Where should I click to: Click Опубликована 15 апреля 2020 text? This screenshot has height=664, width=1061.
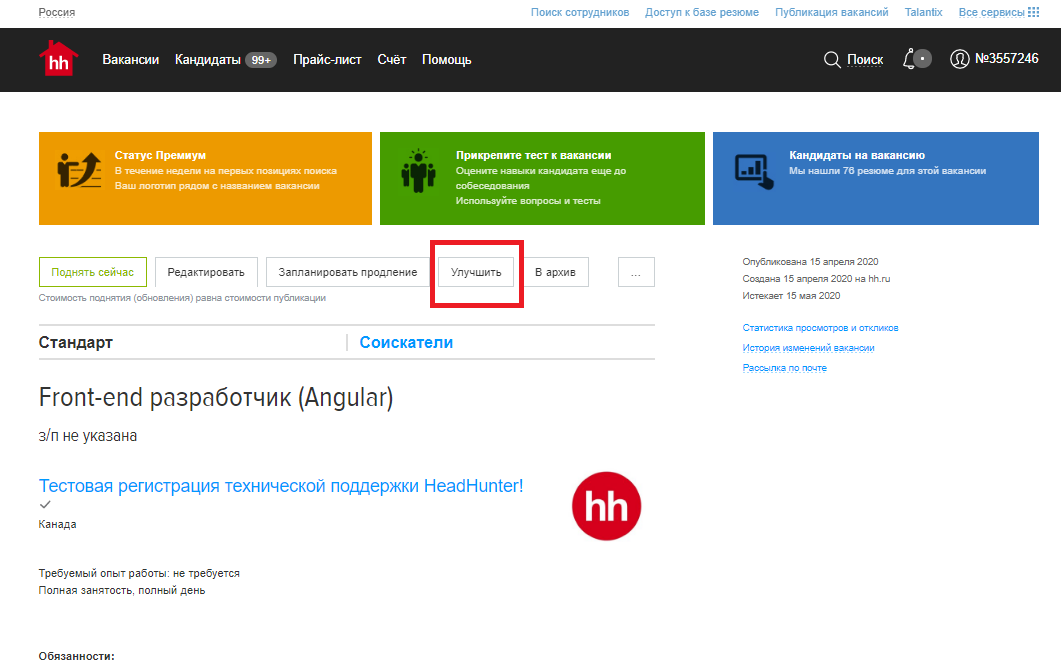click(810, 262)
